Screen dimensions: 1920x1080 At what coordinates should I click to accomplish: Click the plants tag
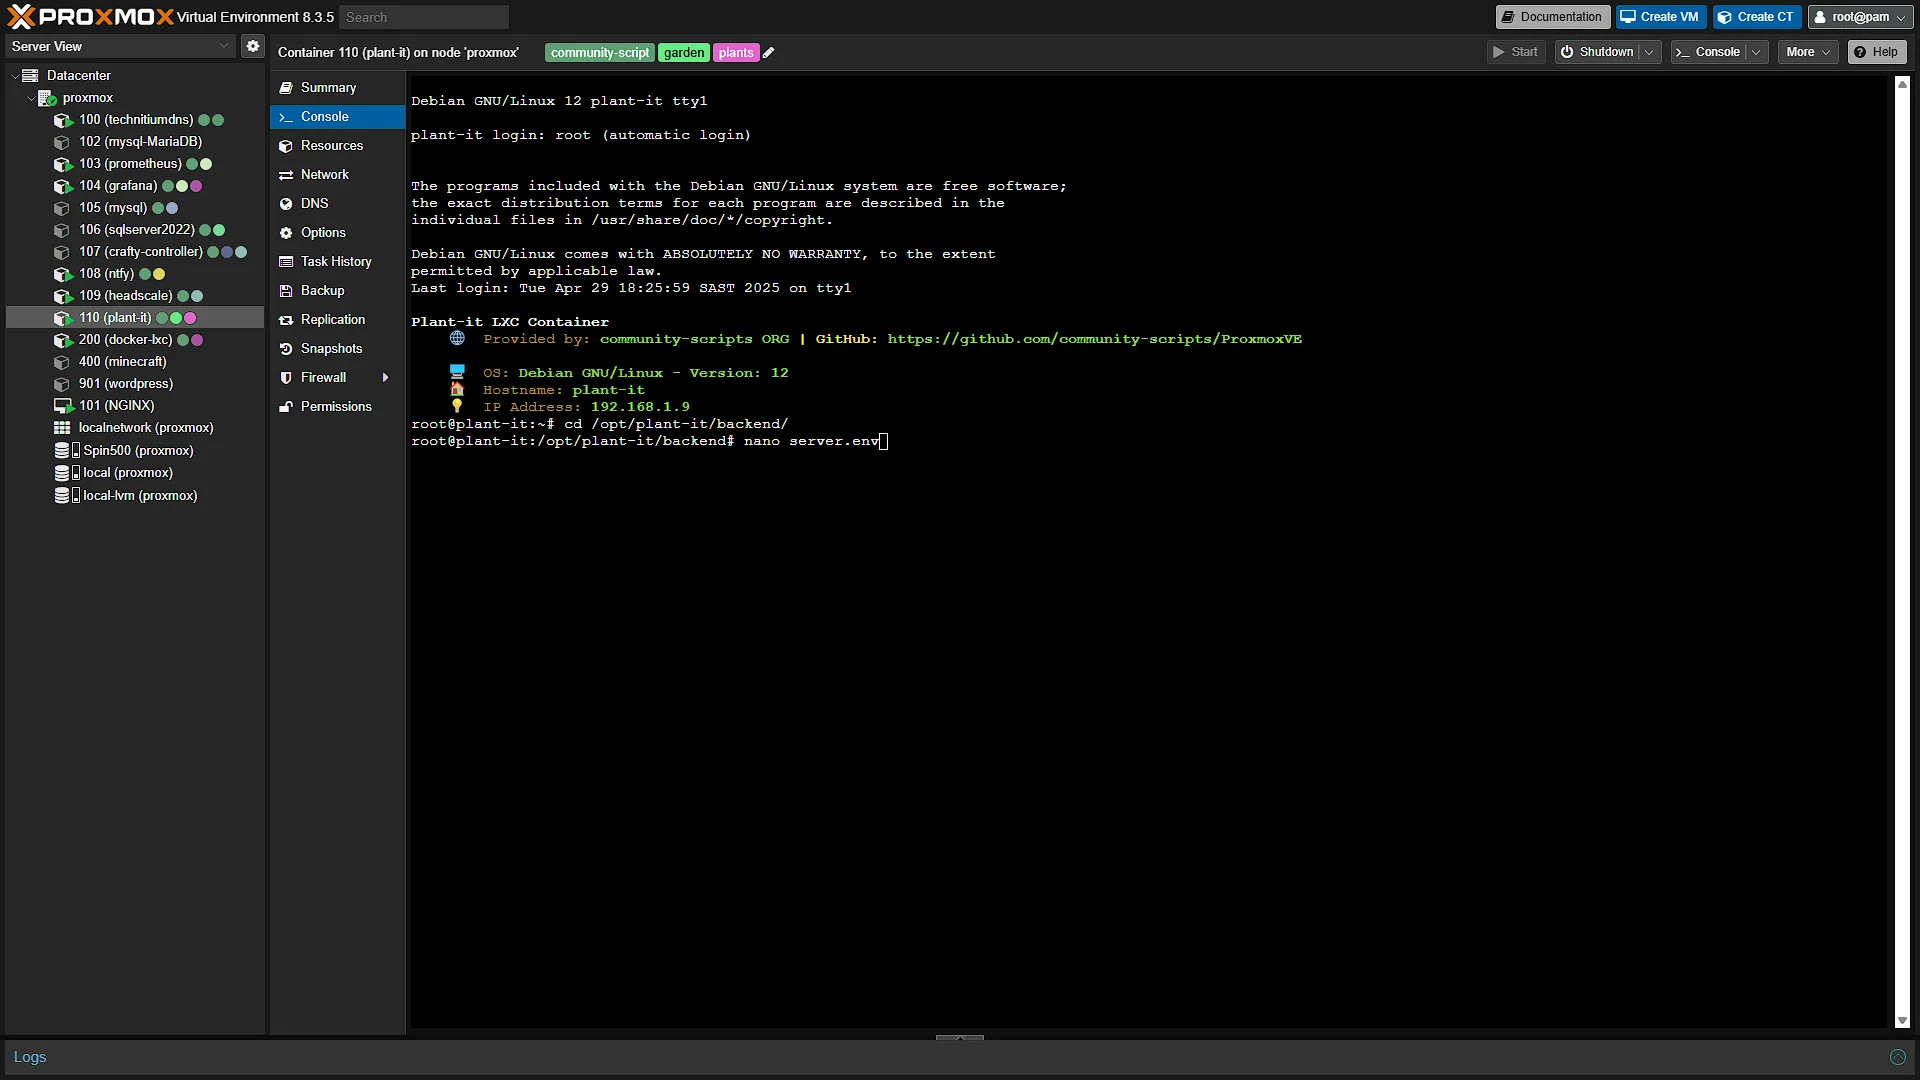(736, 53)
